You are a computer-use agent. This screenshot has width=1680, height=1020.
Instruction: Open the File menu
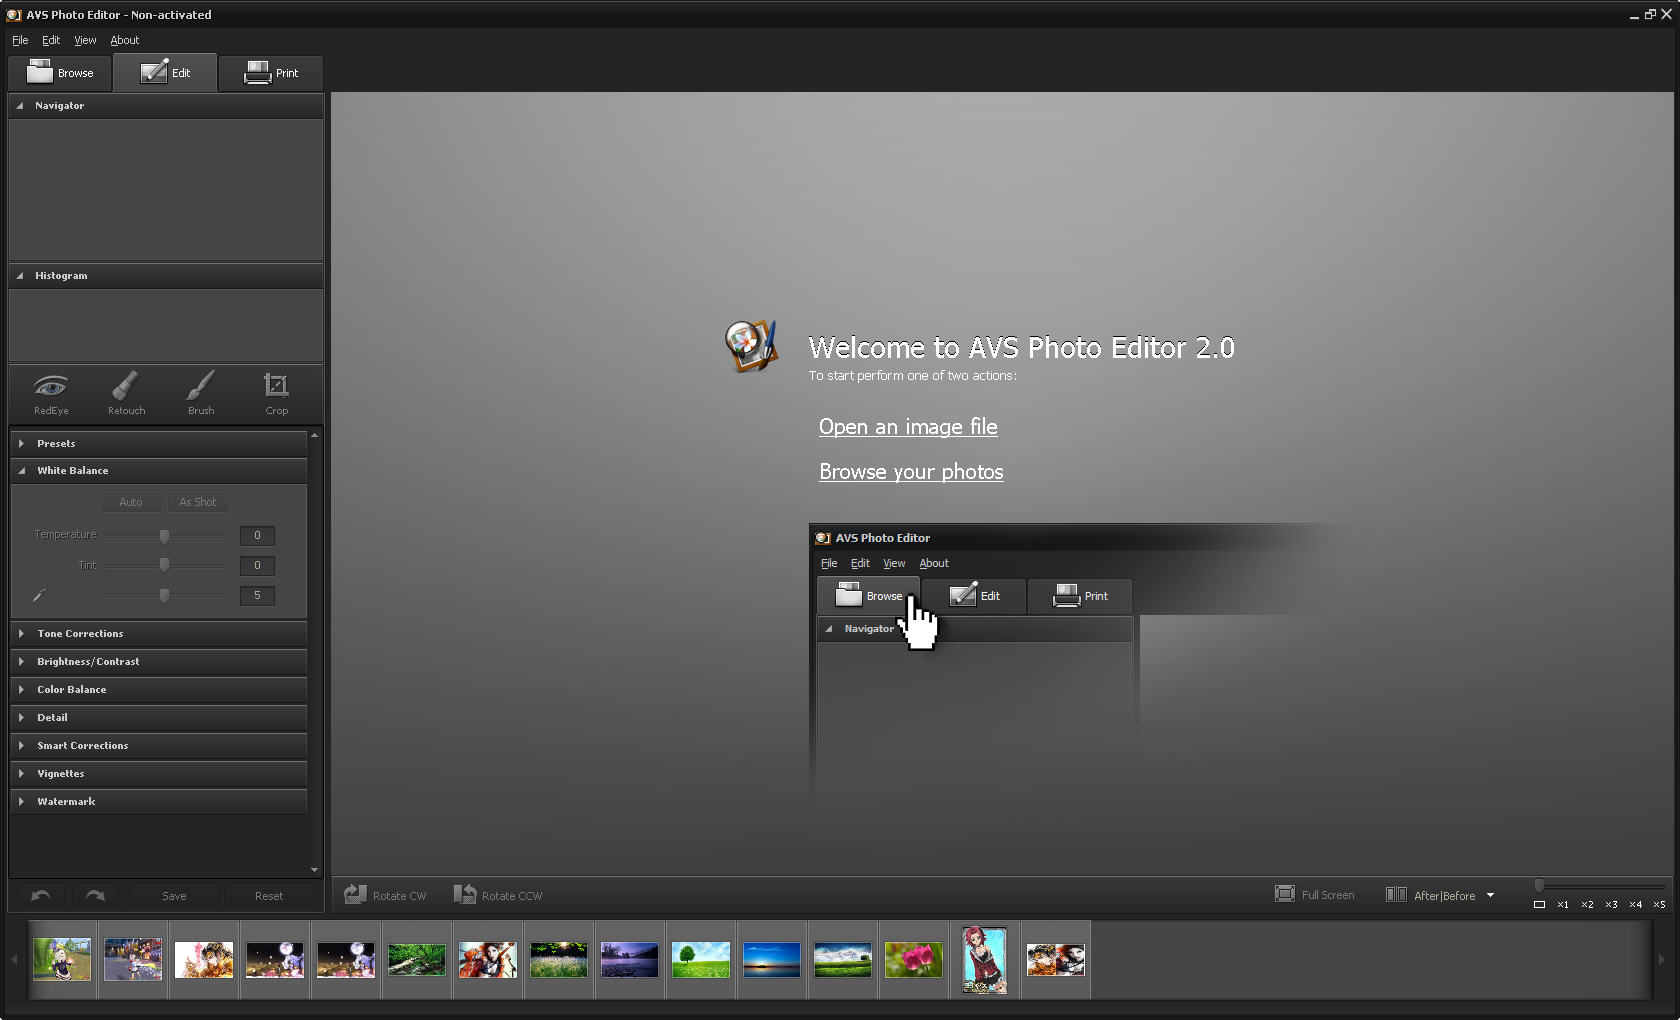point(20,40)
